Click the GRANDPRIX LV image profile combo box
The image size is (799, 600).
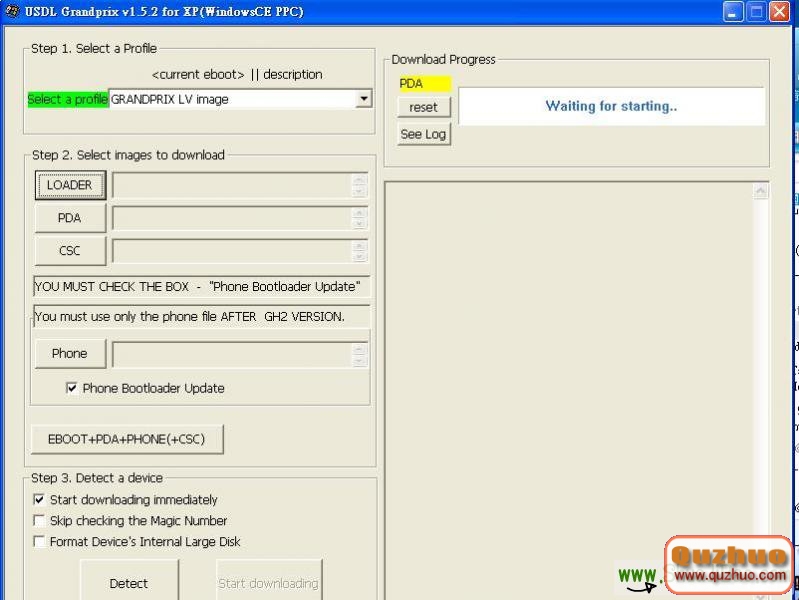pyautogui.click(x=241, y=99)
